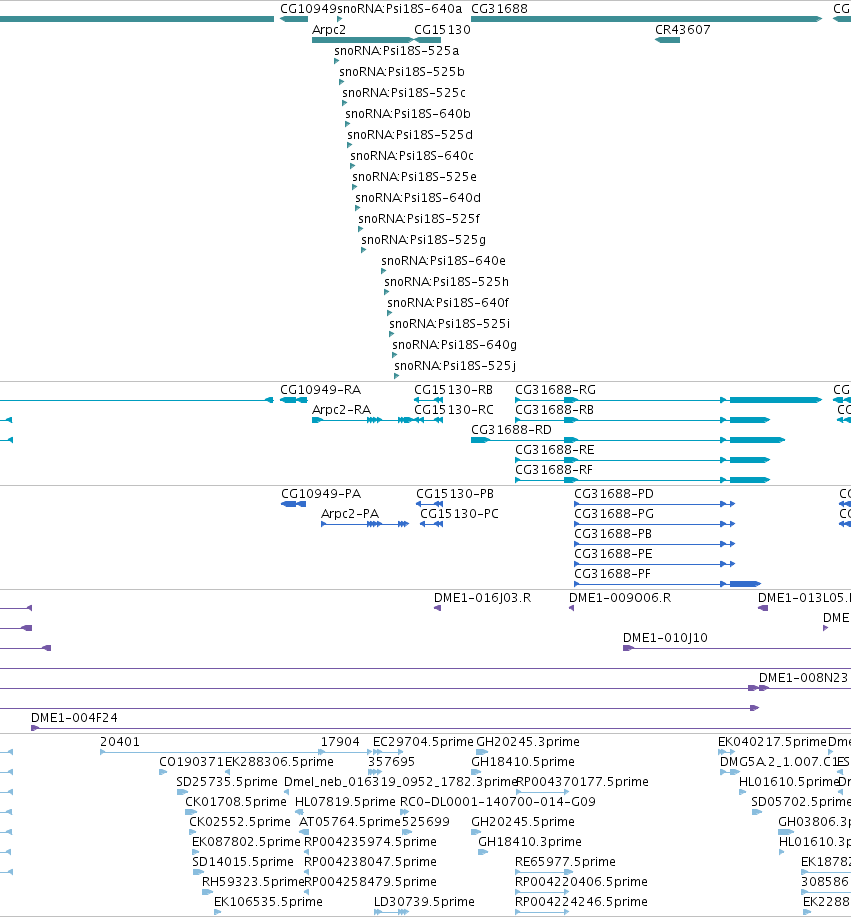
Task: Click the EST labeled 17904
Action: click(340, 742)
